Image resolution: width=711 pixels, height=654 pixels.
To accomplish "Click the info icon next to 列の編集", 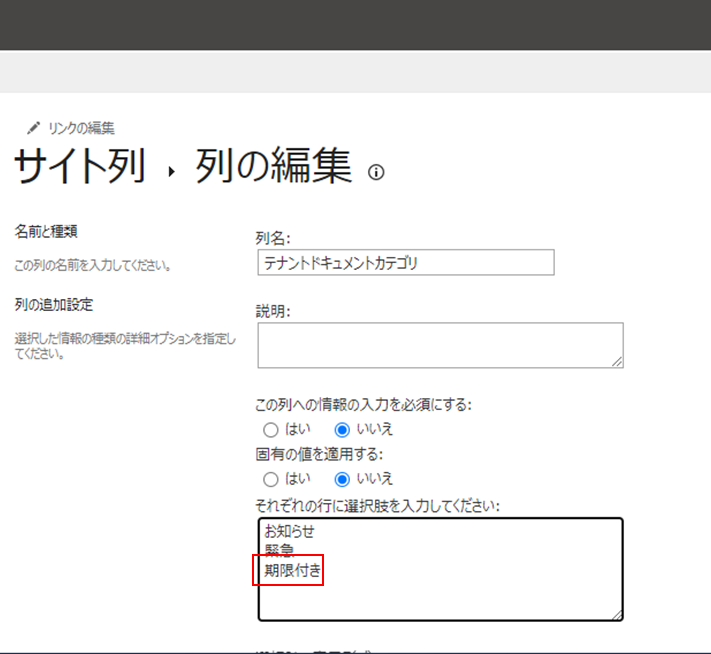I will (x=376, y=172).
